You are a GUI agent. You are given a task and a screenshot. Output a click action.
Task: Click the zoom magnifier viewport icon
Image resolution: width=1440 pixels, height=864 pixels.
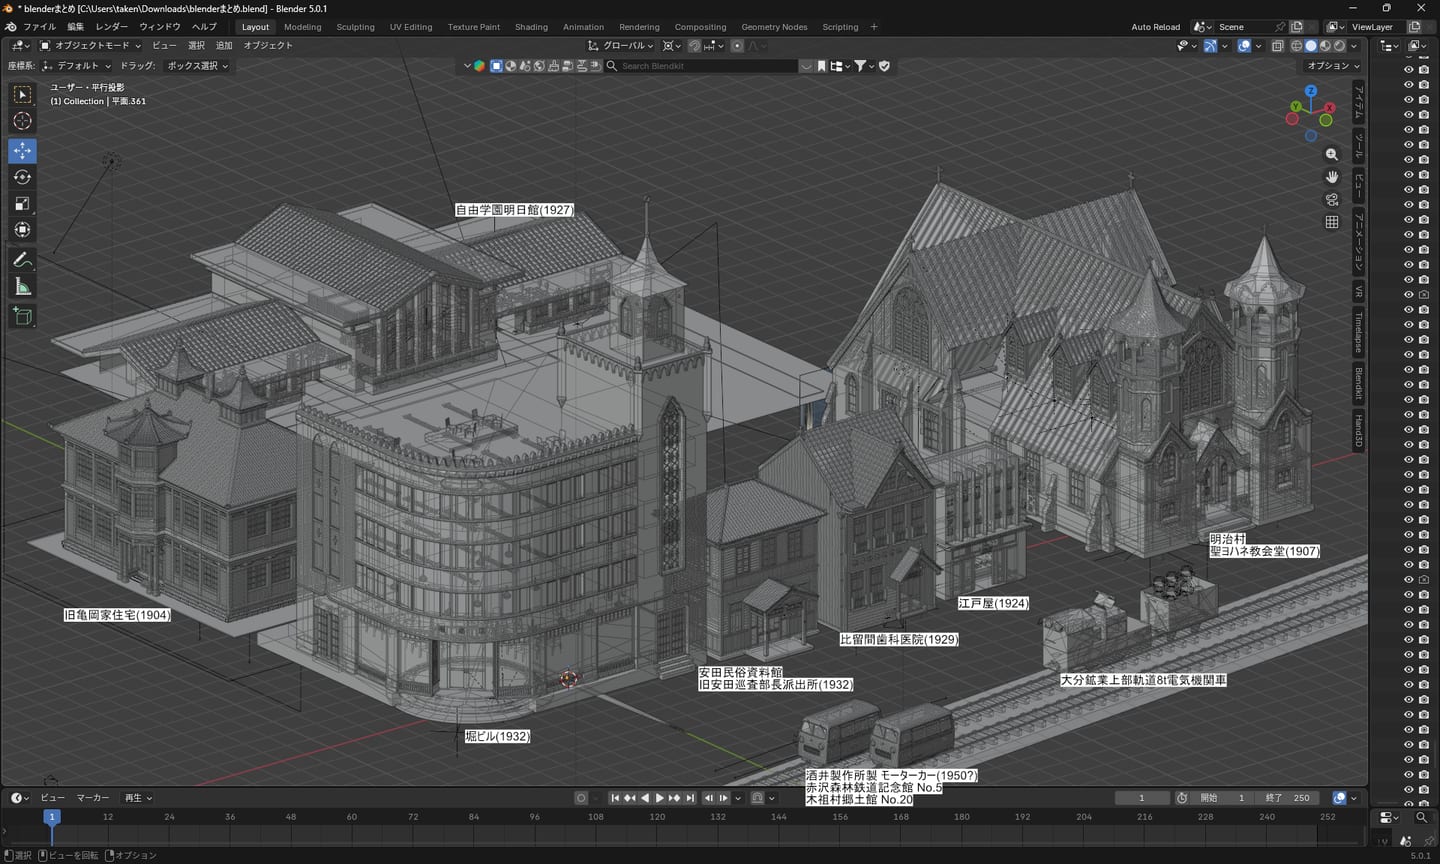(x=1332, y=154)
